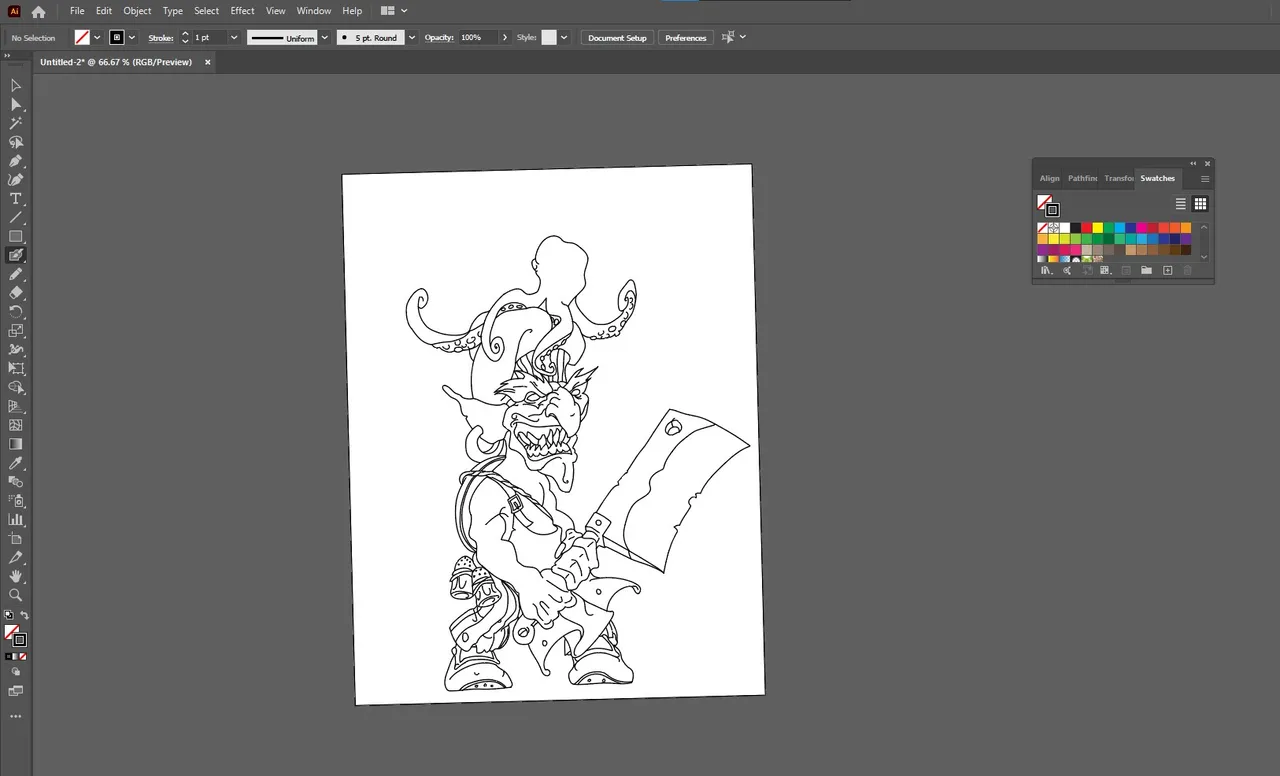The image size is (1280, 776).
Task: Select the Direct Selection tool
Action: coord(16,105)
